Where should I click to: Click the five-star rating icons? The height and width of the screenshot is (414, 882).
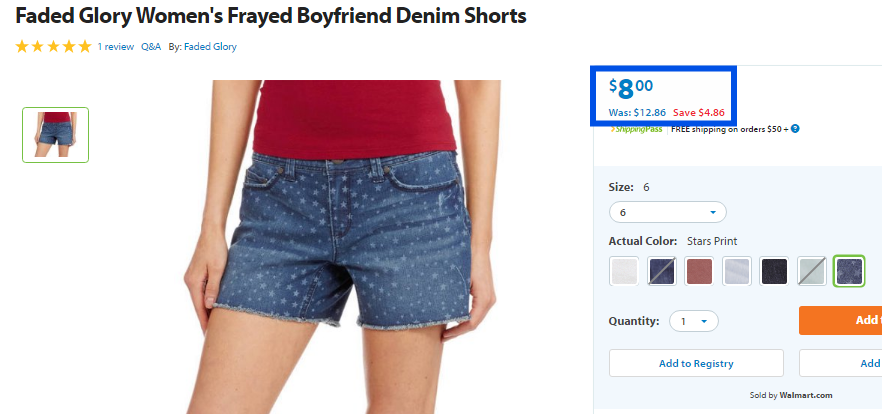[x=53, y=47]
